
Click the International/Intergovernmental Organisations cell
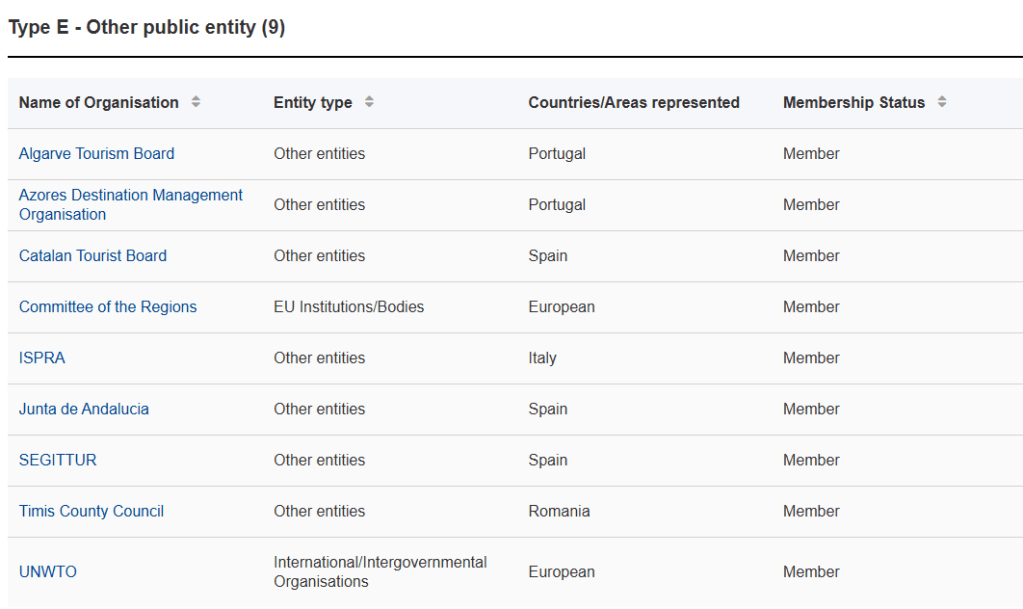click(x=380, y=572)
